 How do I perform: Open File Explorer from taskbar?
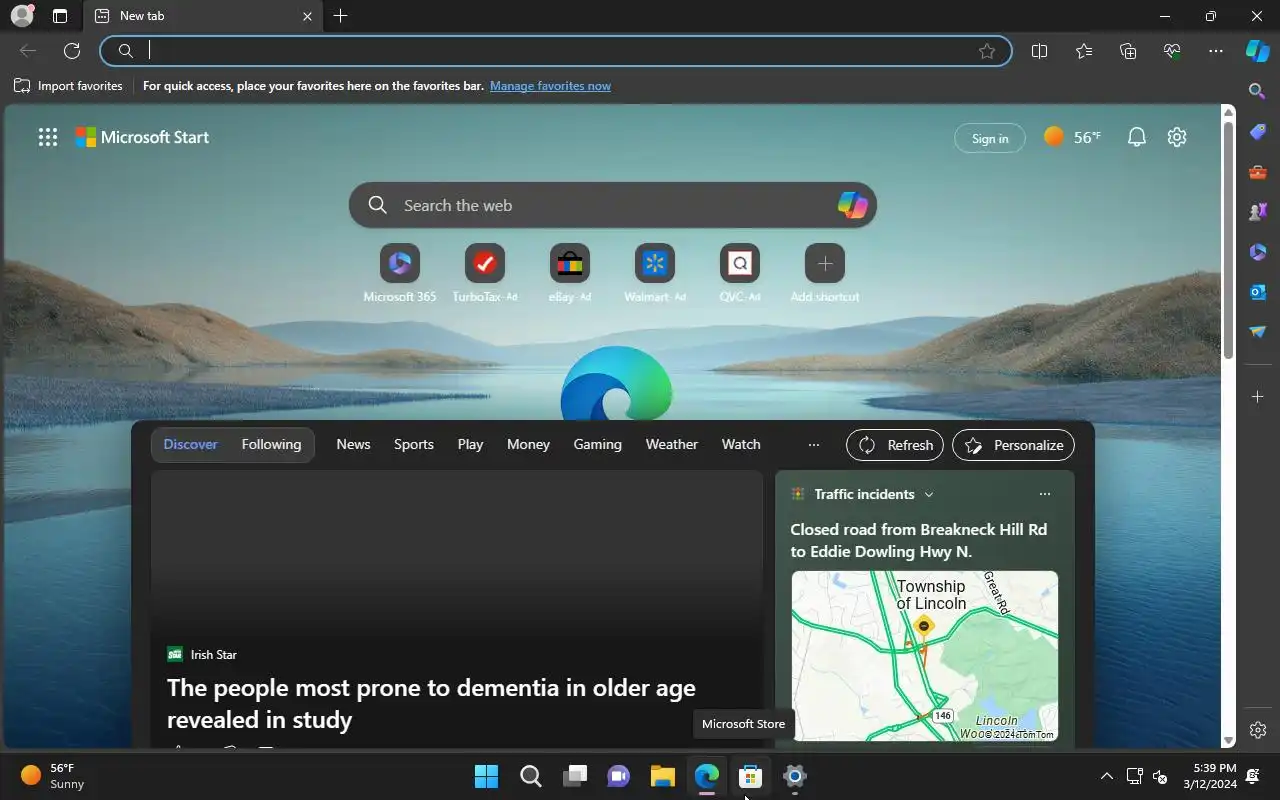pyautogui.click(x=662, y=776)
